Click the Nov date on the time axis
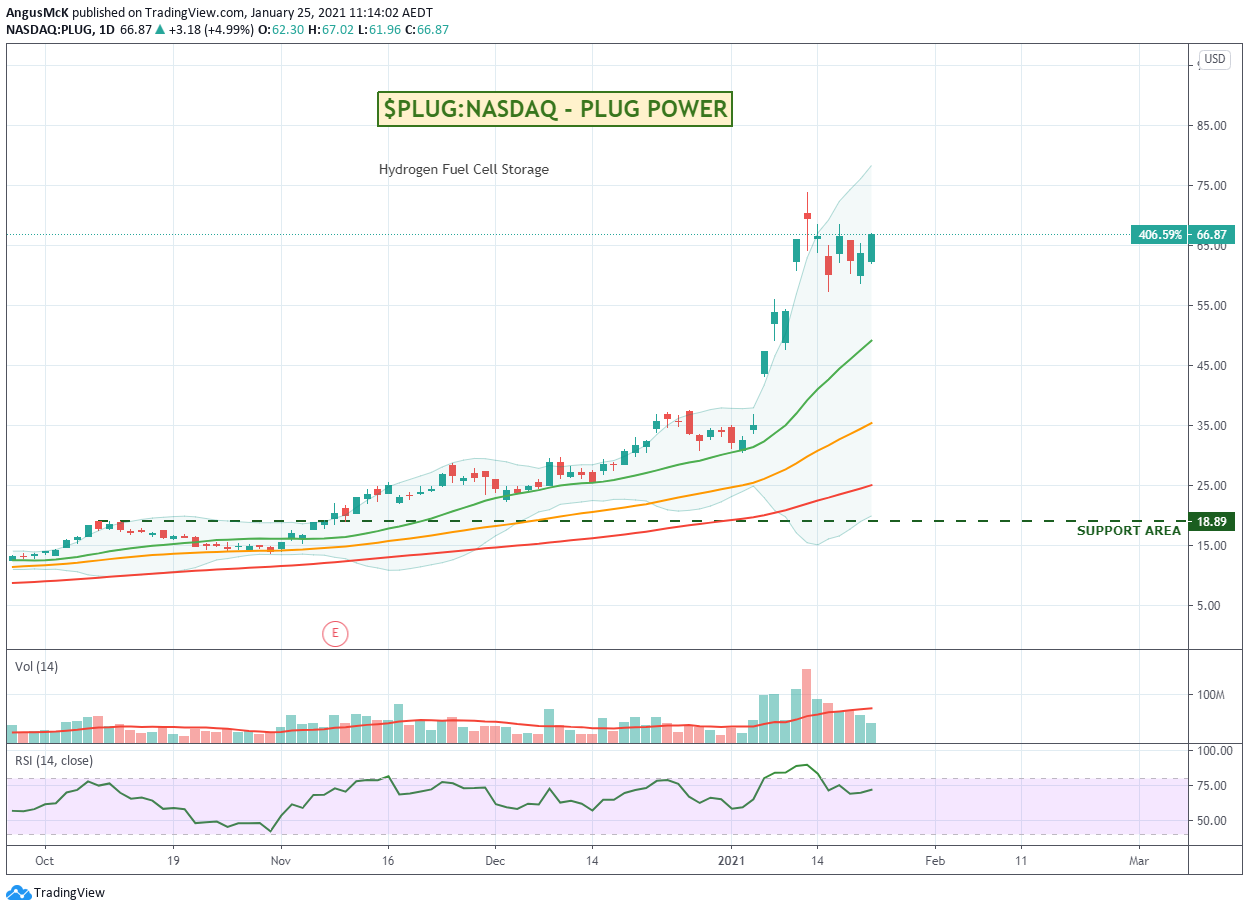The width and height of the screenshot is (1249, 911). point(281,860)
